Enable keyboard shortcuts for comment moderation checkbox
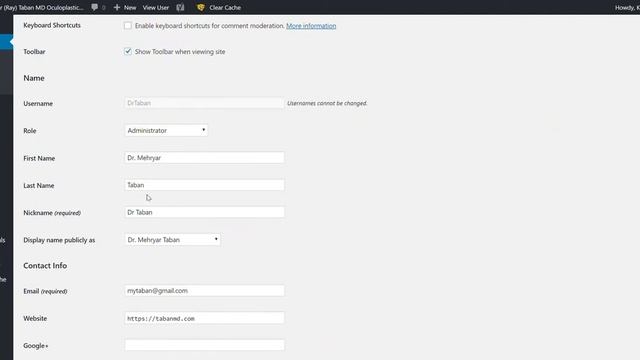The image size is (640, 360). pos(128,25)
